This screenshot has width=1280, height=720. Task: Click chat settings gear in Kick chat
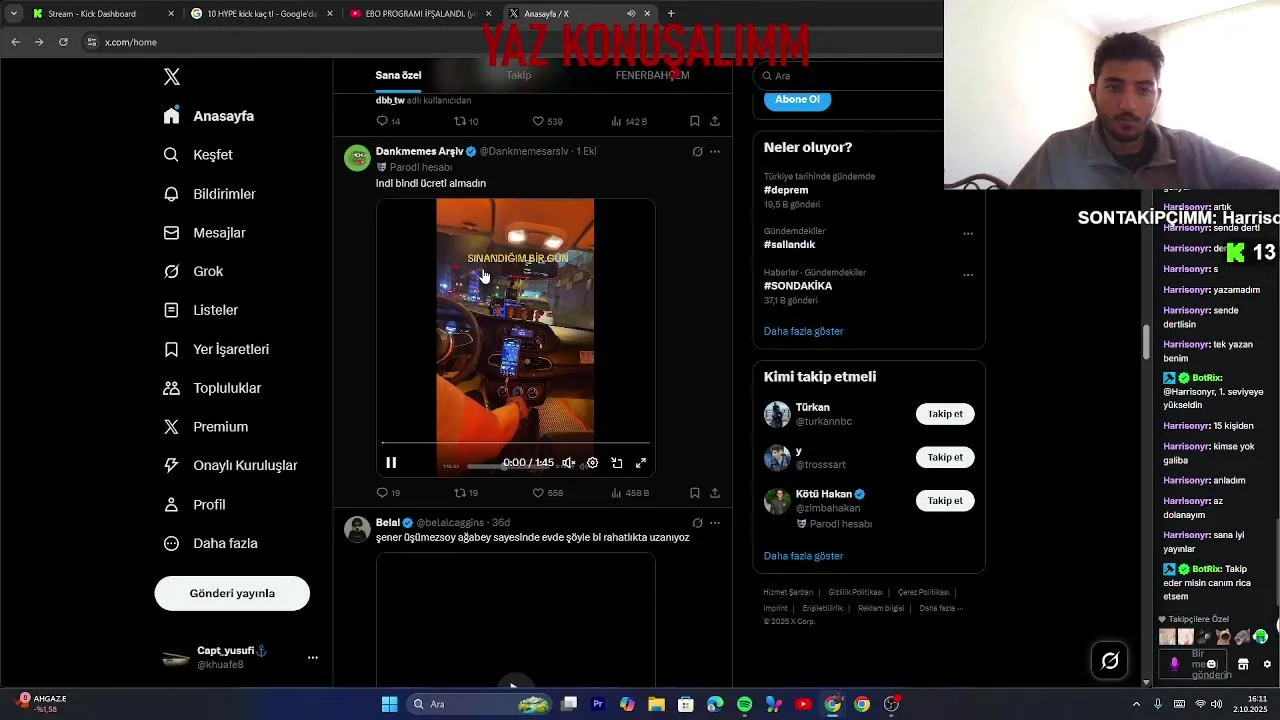1267,664
